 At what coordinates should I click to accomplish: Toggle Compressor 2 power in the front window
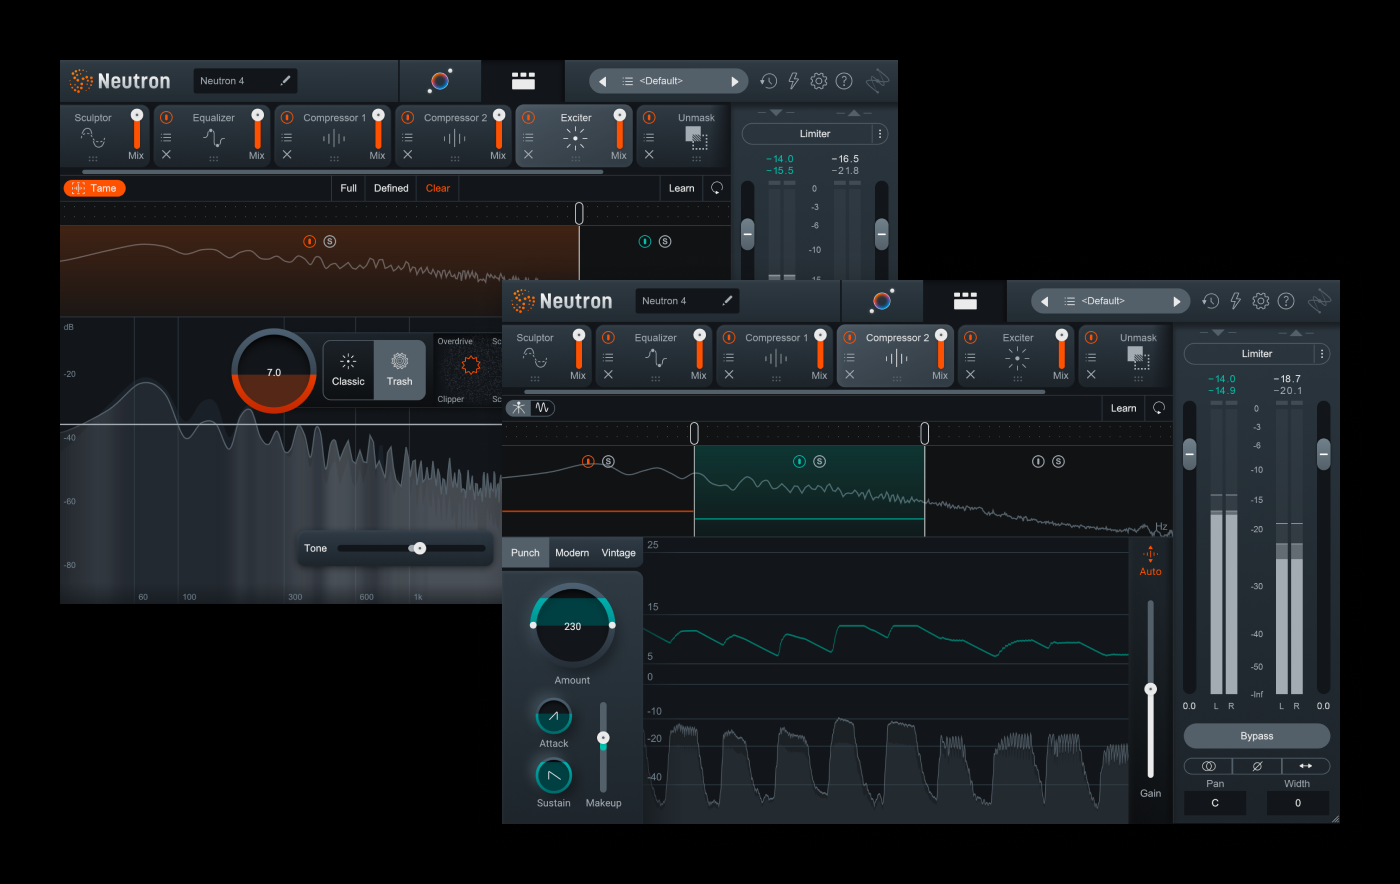pos(849,338)
